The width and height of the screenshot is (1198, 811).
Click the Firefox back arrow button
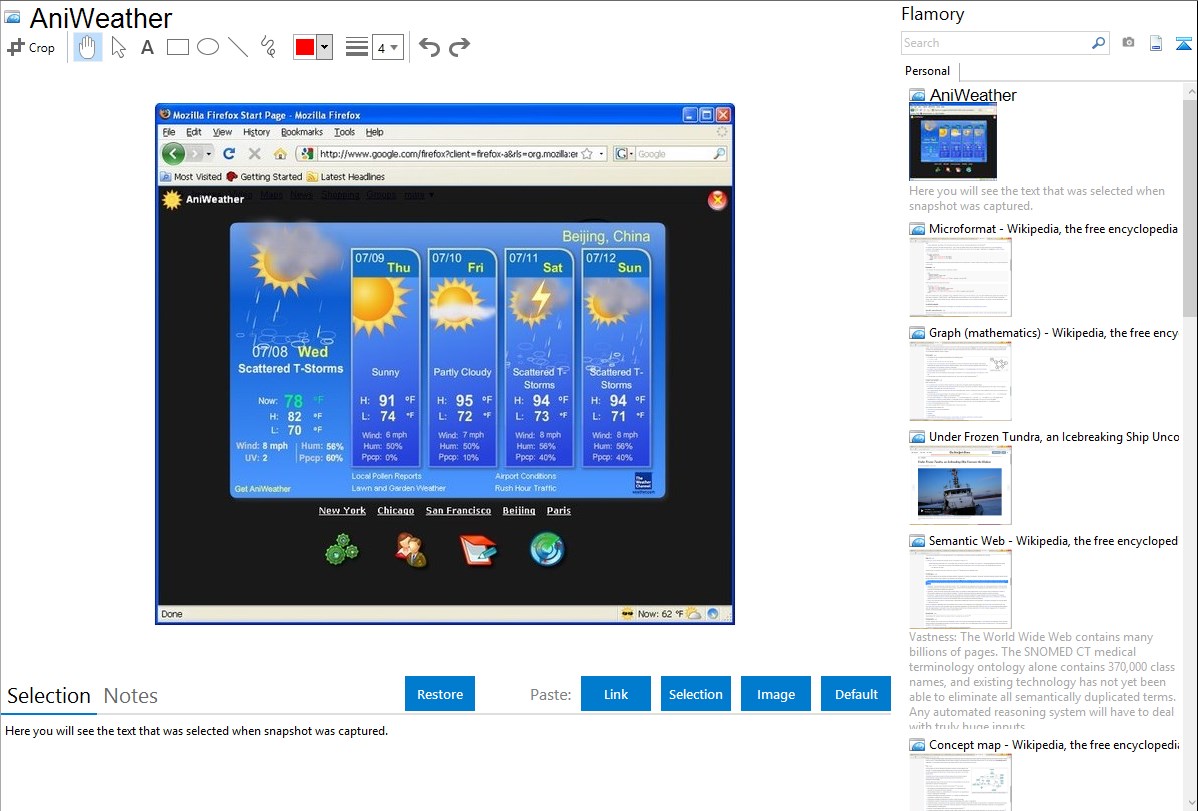173,154
